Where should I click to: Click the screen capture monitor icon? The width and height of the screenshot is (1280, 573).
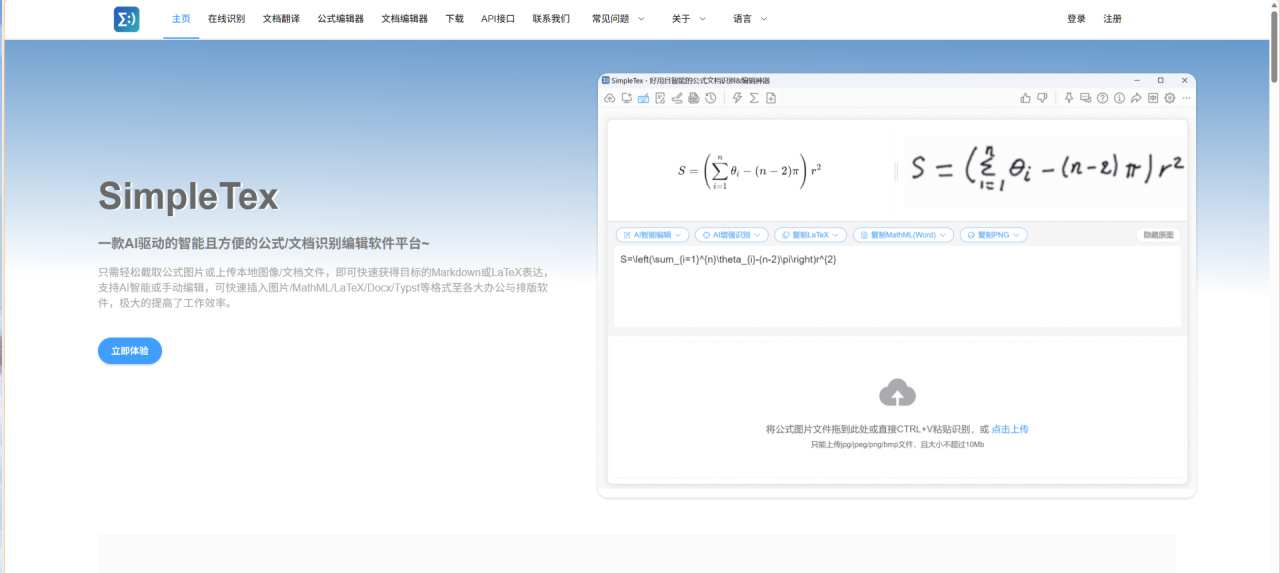click(627, 98)
